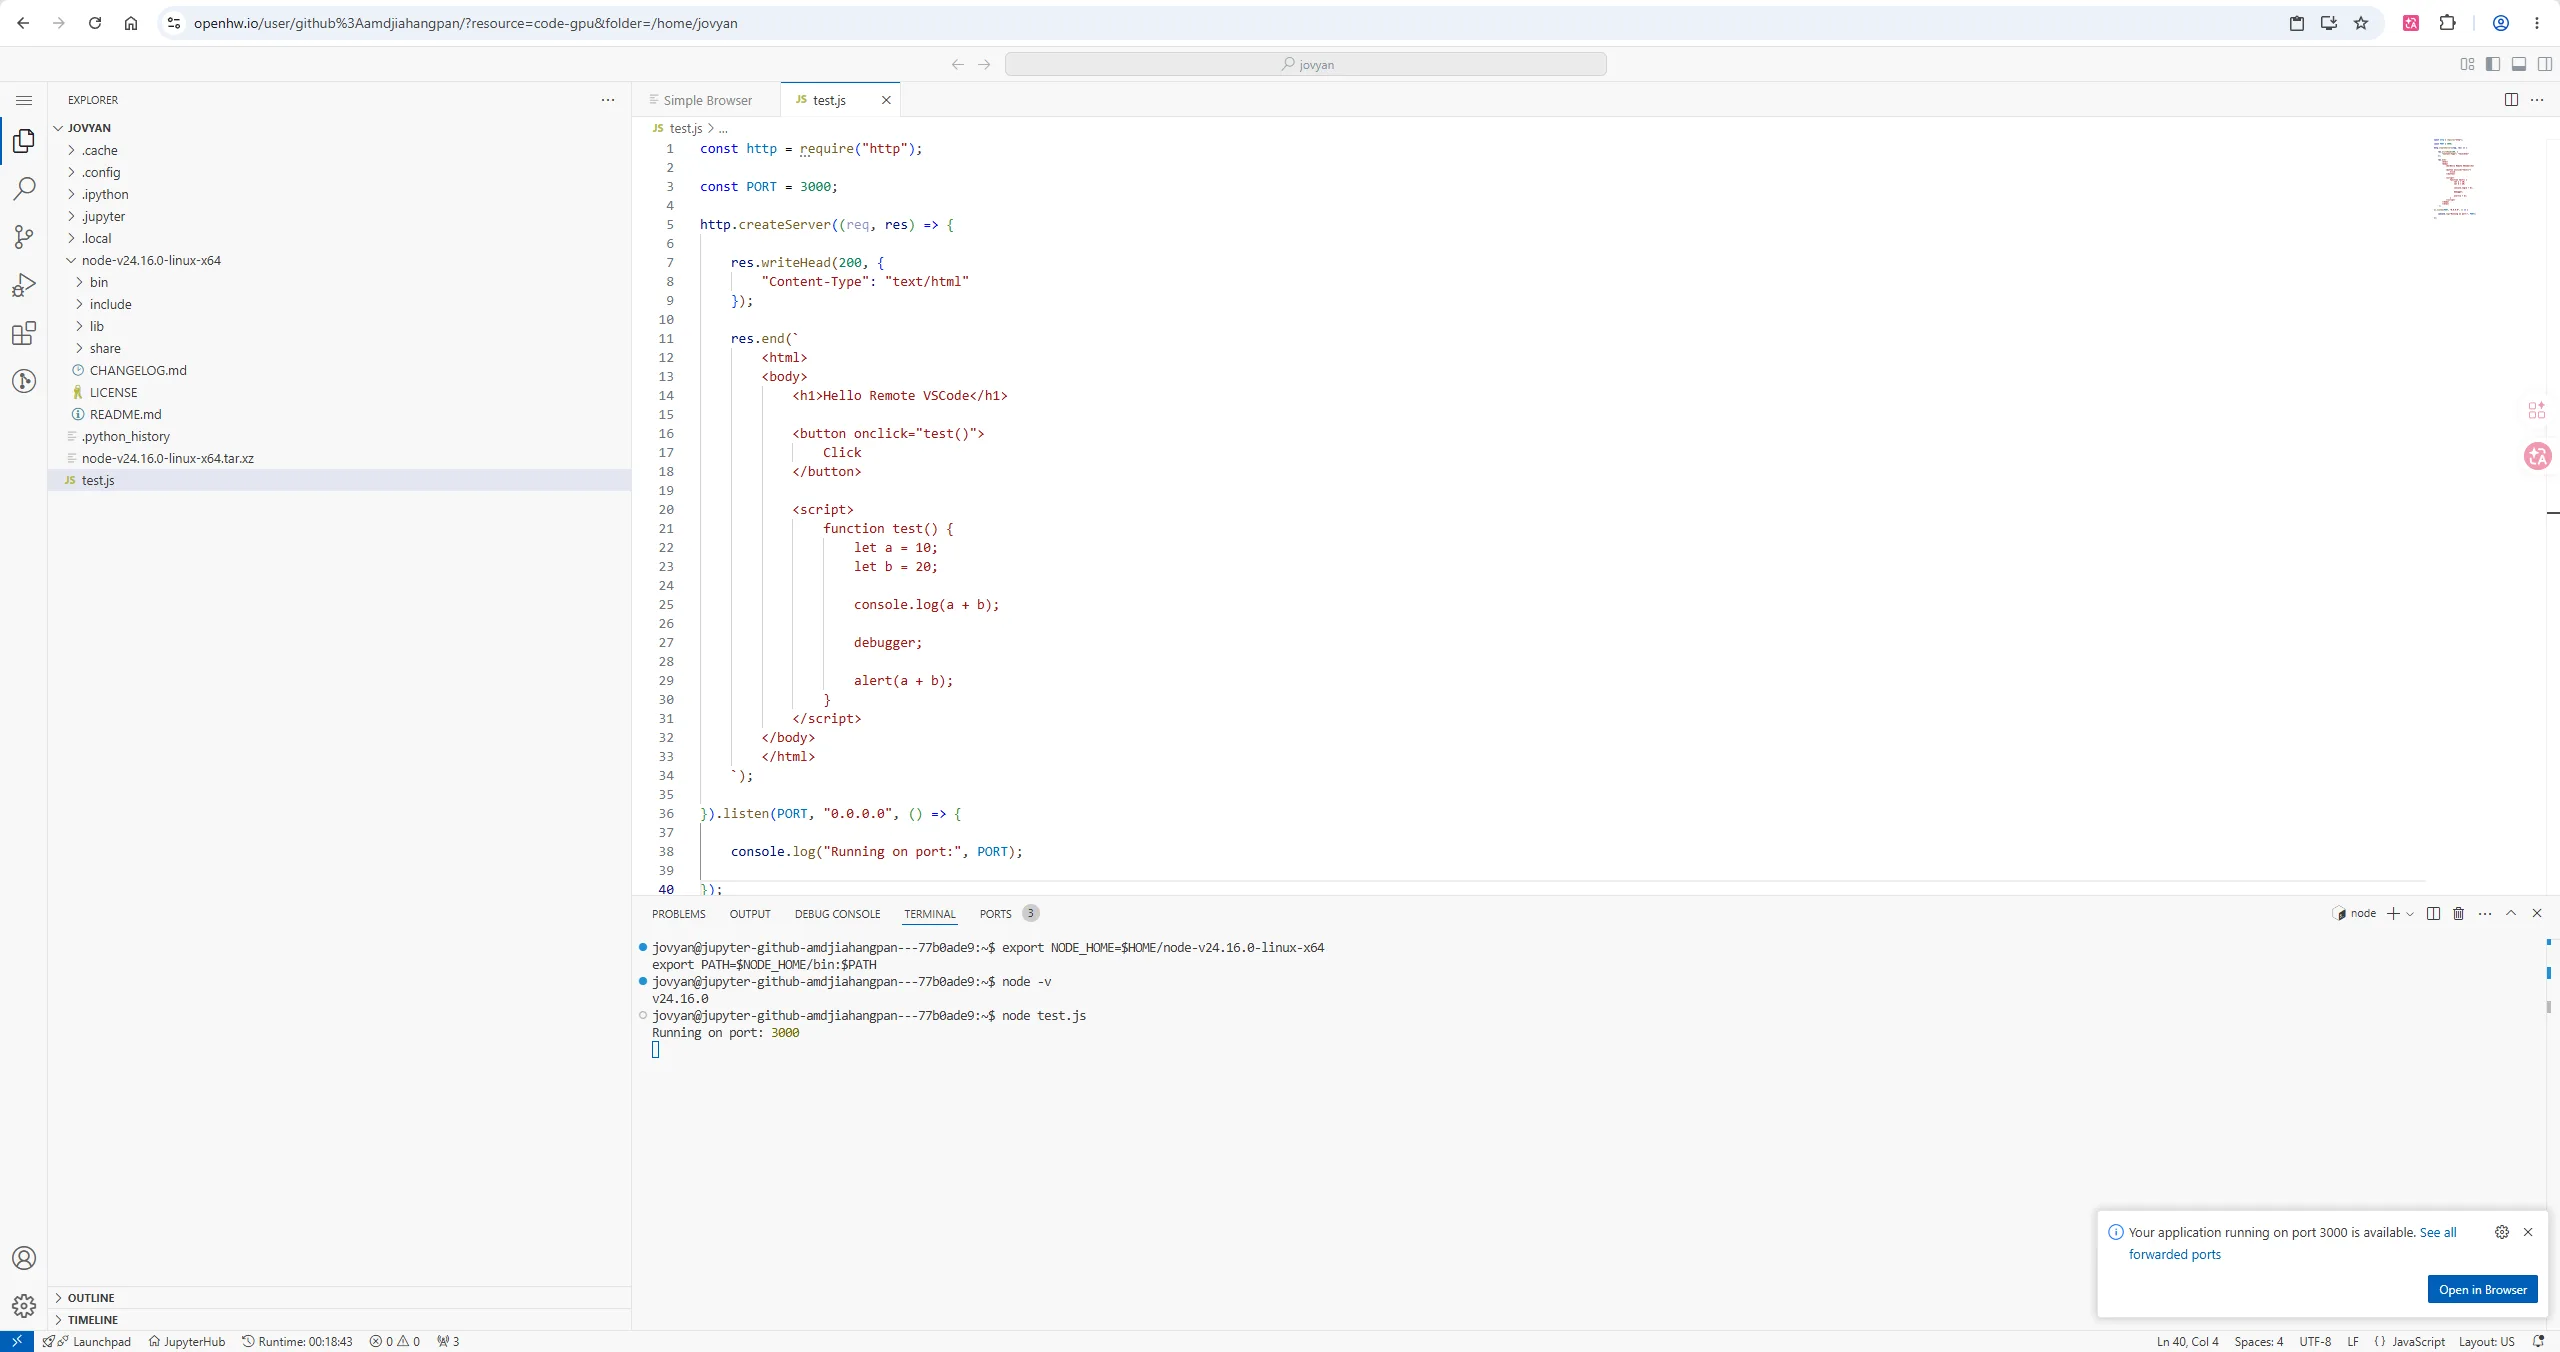Kill the terminal with trash icon

click(x=2459, y=913)
